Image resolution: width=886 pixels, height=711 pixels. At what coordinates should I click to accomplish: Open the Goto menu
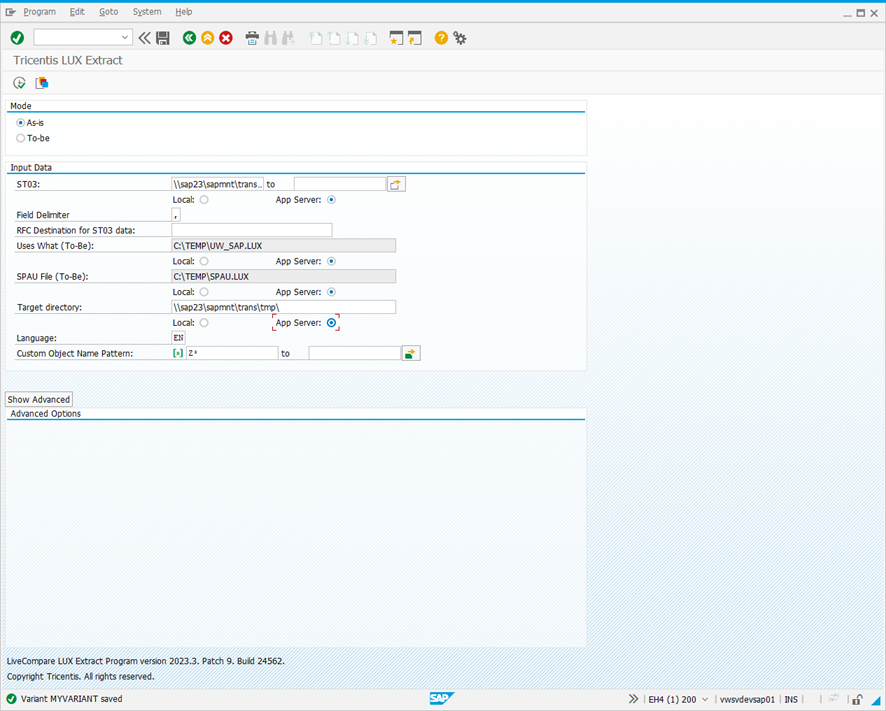tap(108, 11)
